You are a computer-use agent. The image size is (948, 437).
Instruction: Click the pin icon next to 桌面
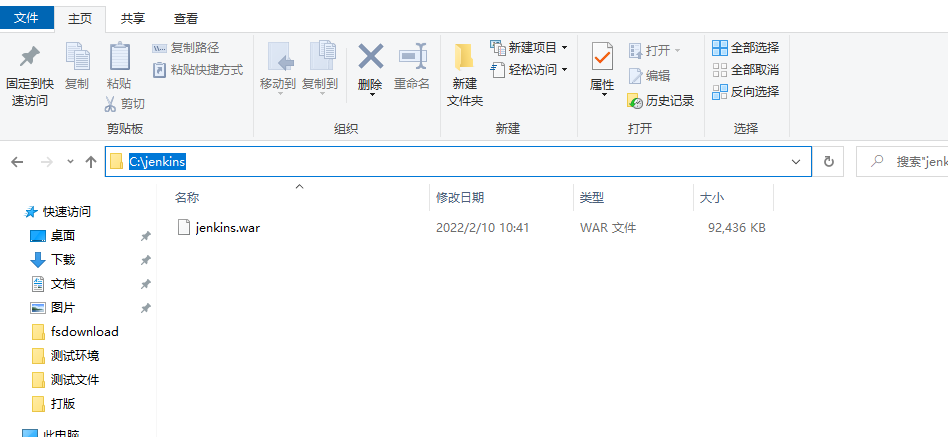pyautogui.click(x=146, y=236)
